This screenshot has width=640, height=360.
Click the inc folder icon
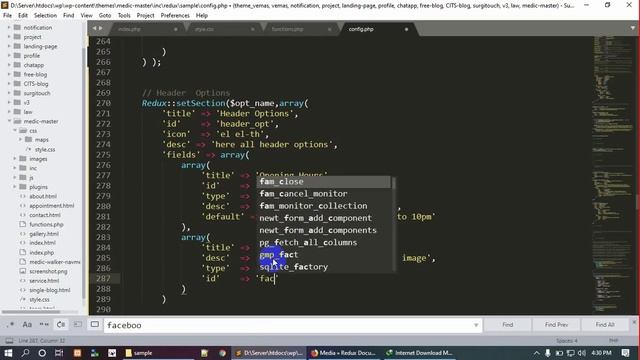pos(23,168)
